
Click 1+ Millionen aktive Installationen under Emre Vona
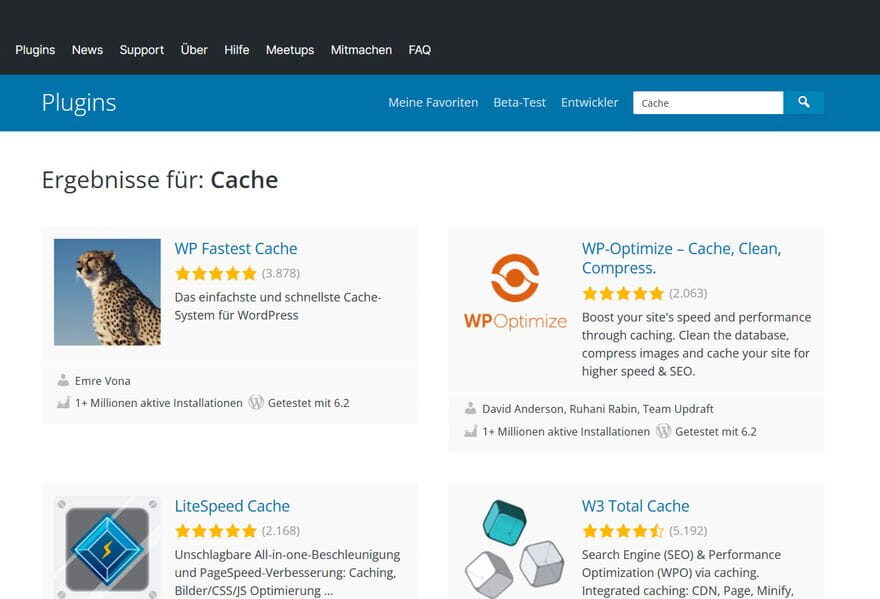(x=159, y=403)
